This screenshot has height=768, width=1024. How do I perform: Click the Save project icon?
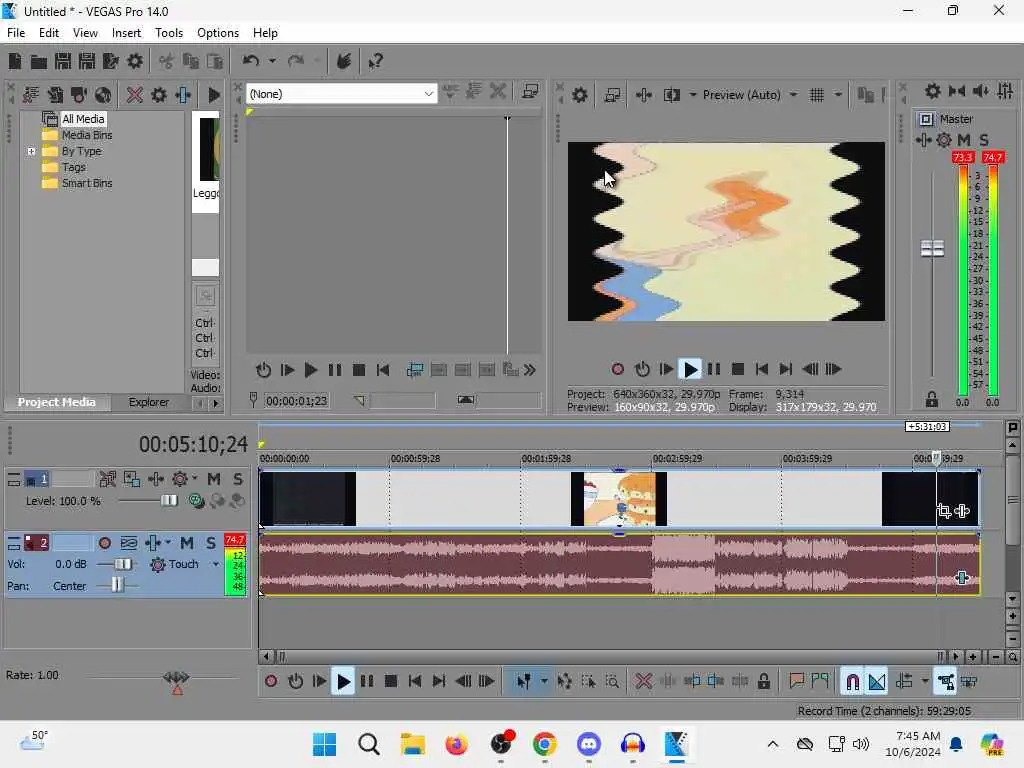[63, 61]
